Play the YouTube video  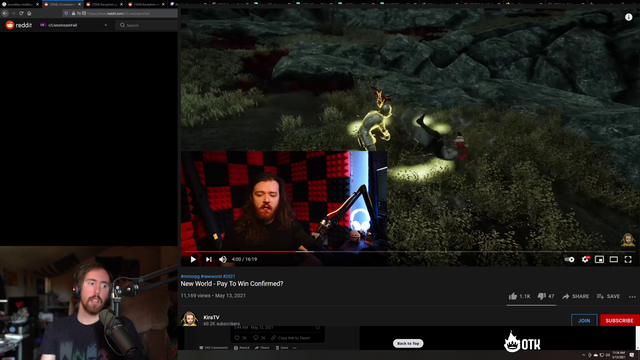click(193, 259)
